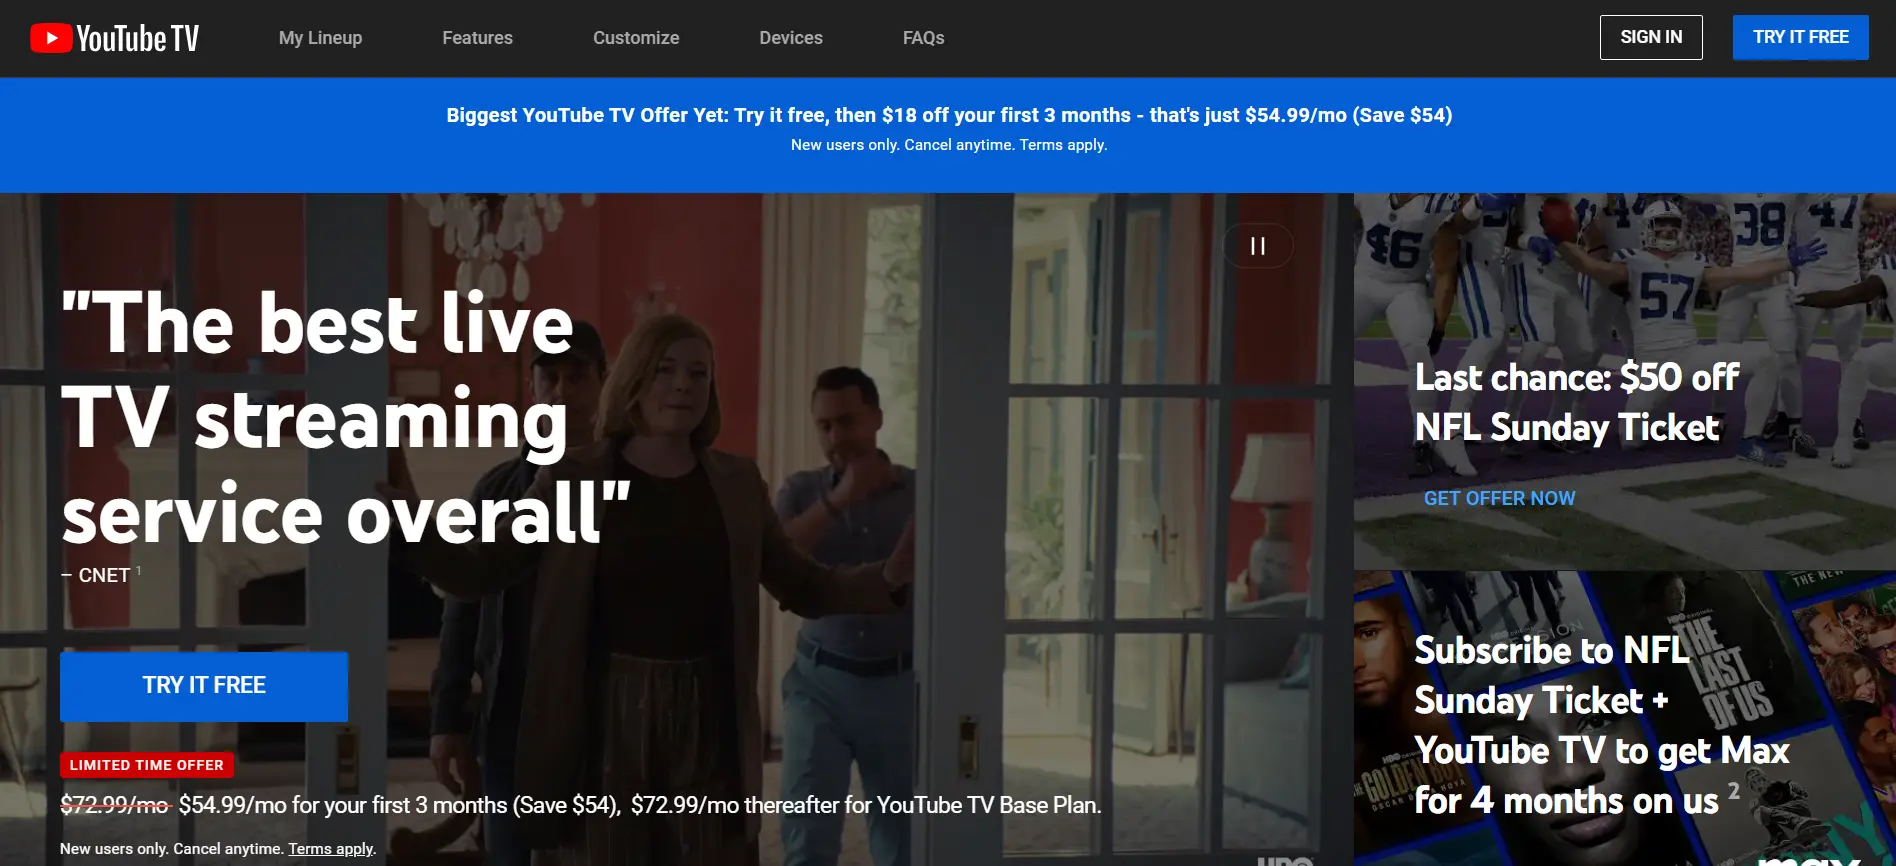Open GET OFFER NOW for NFL Sunday Ticket
The height and width of the screenshot is (866, 1896).
[1499, 498]
